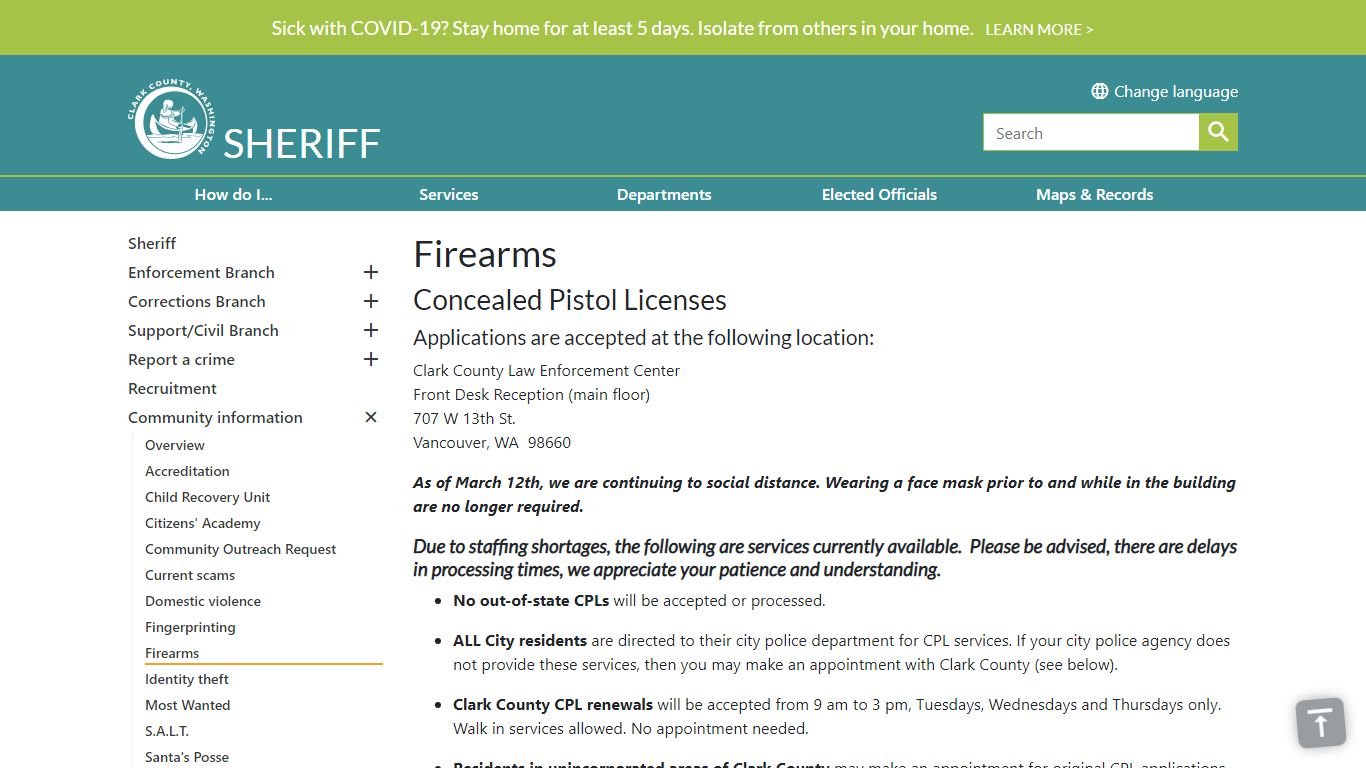The height and width of the screenshot is (768, 1366).
Task: Click the Change language link
Action: click(x=1176, y=91)
